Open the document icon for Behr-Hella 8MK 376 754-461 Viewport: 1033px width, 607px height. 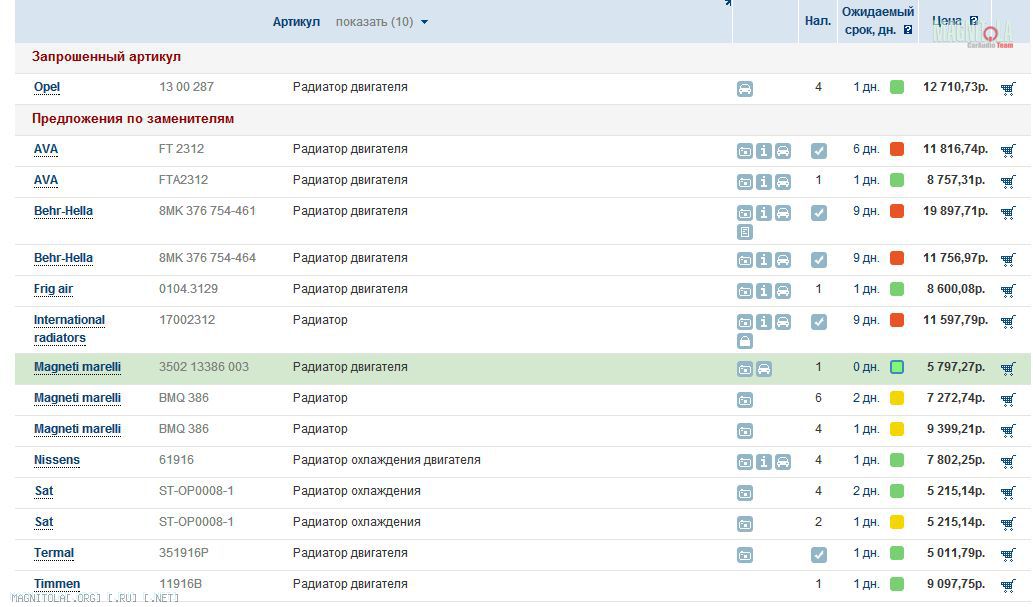click(744, 232)
